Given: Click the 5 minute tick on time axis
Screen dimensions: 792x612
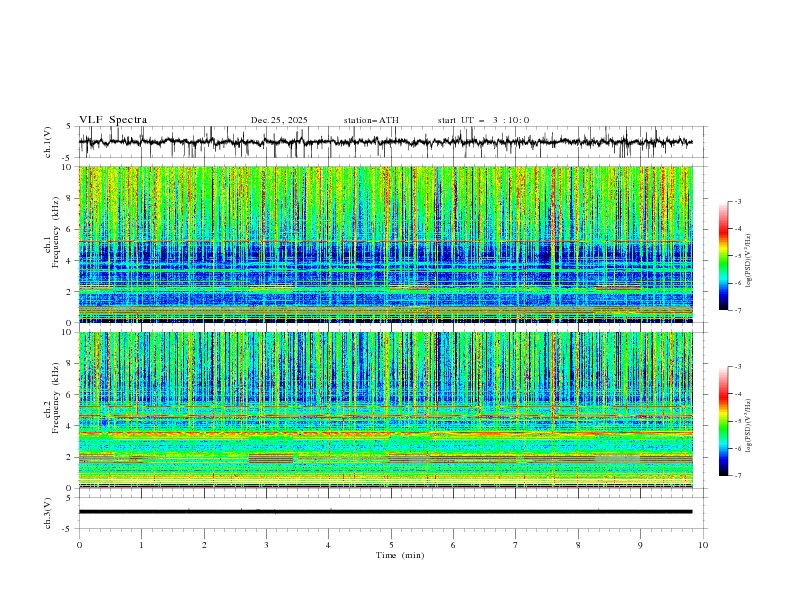Looking at the screenshot, I should point(391,545).
